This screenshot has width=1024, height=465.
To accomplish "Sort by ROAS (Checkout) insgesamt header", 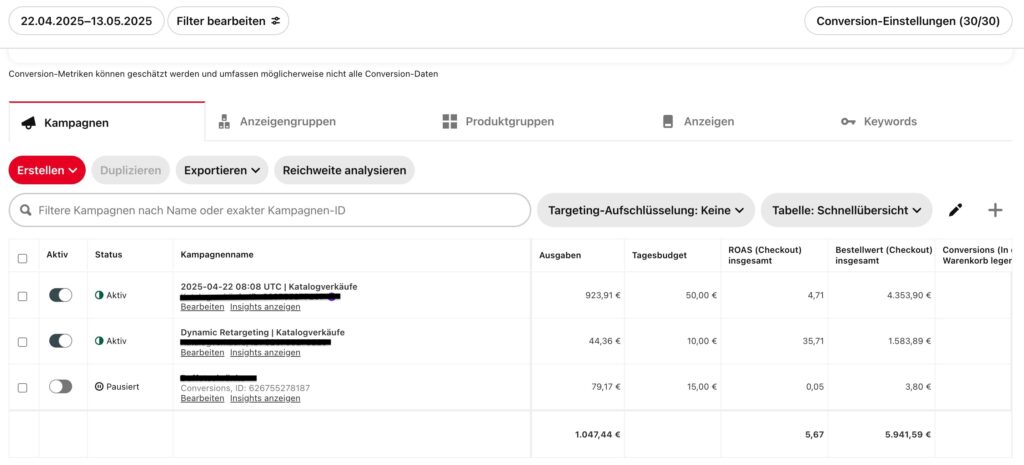I will point(765,255).
